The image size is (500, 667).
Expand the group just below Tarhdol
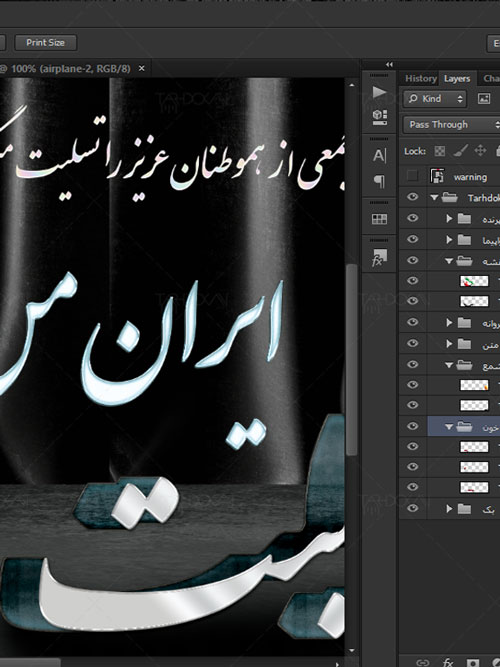pos(449,218)
